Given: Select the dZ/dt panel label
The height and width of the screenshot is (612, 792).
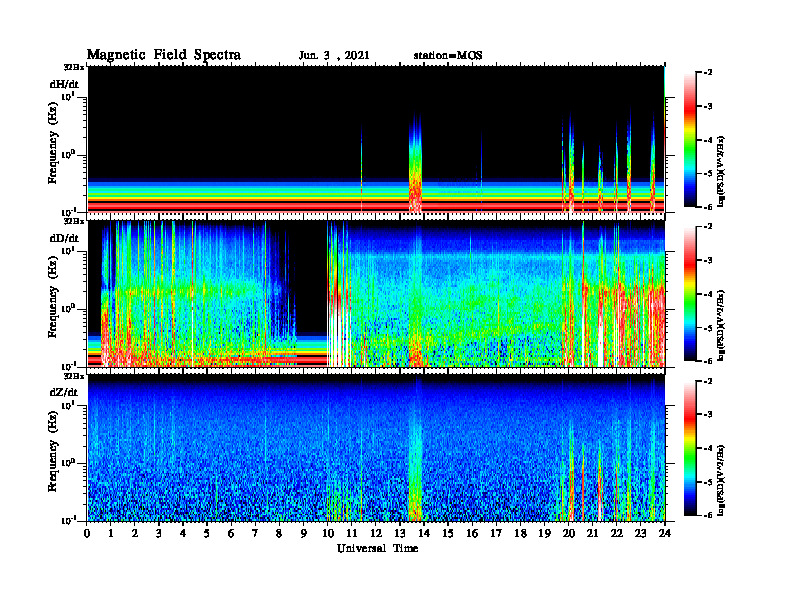Looking at the screenshot, I should point(64,392).
